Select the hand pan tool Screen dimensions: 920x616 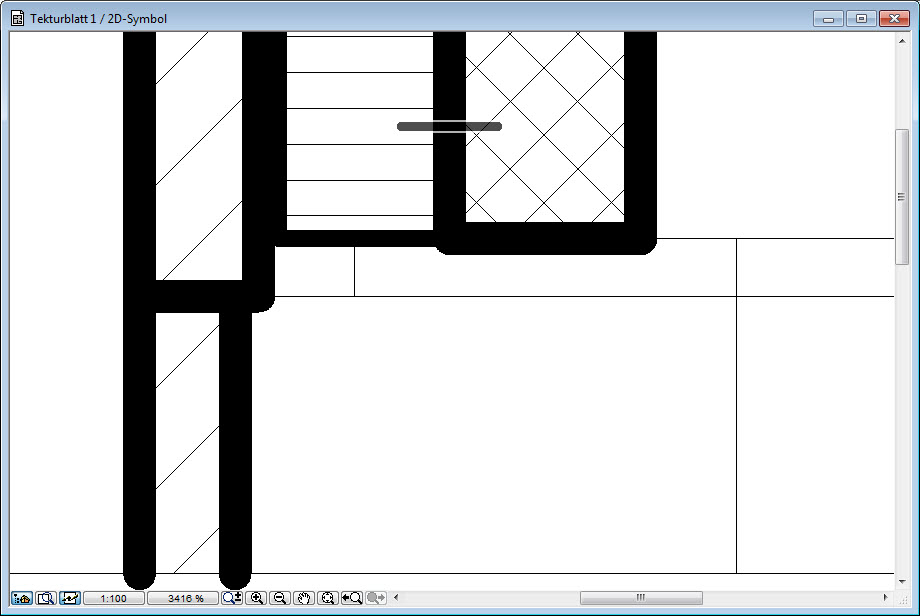tap(303, 598)
